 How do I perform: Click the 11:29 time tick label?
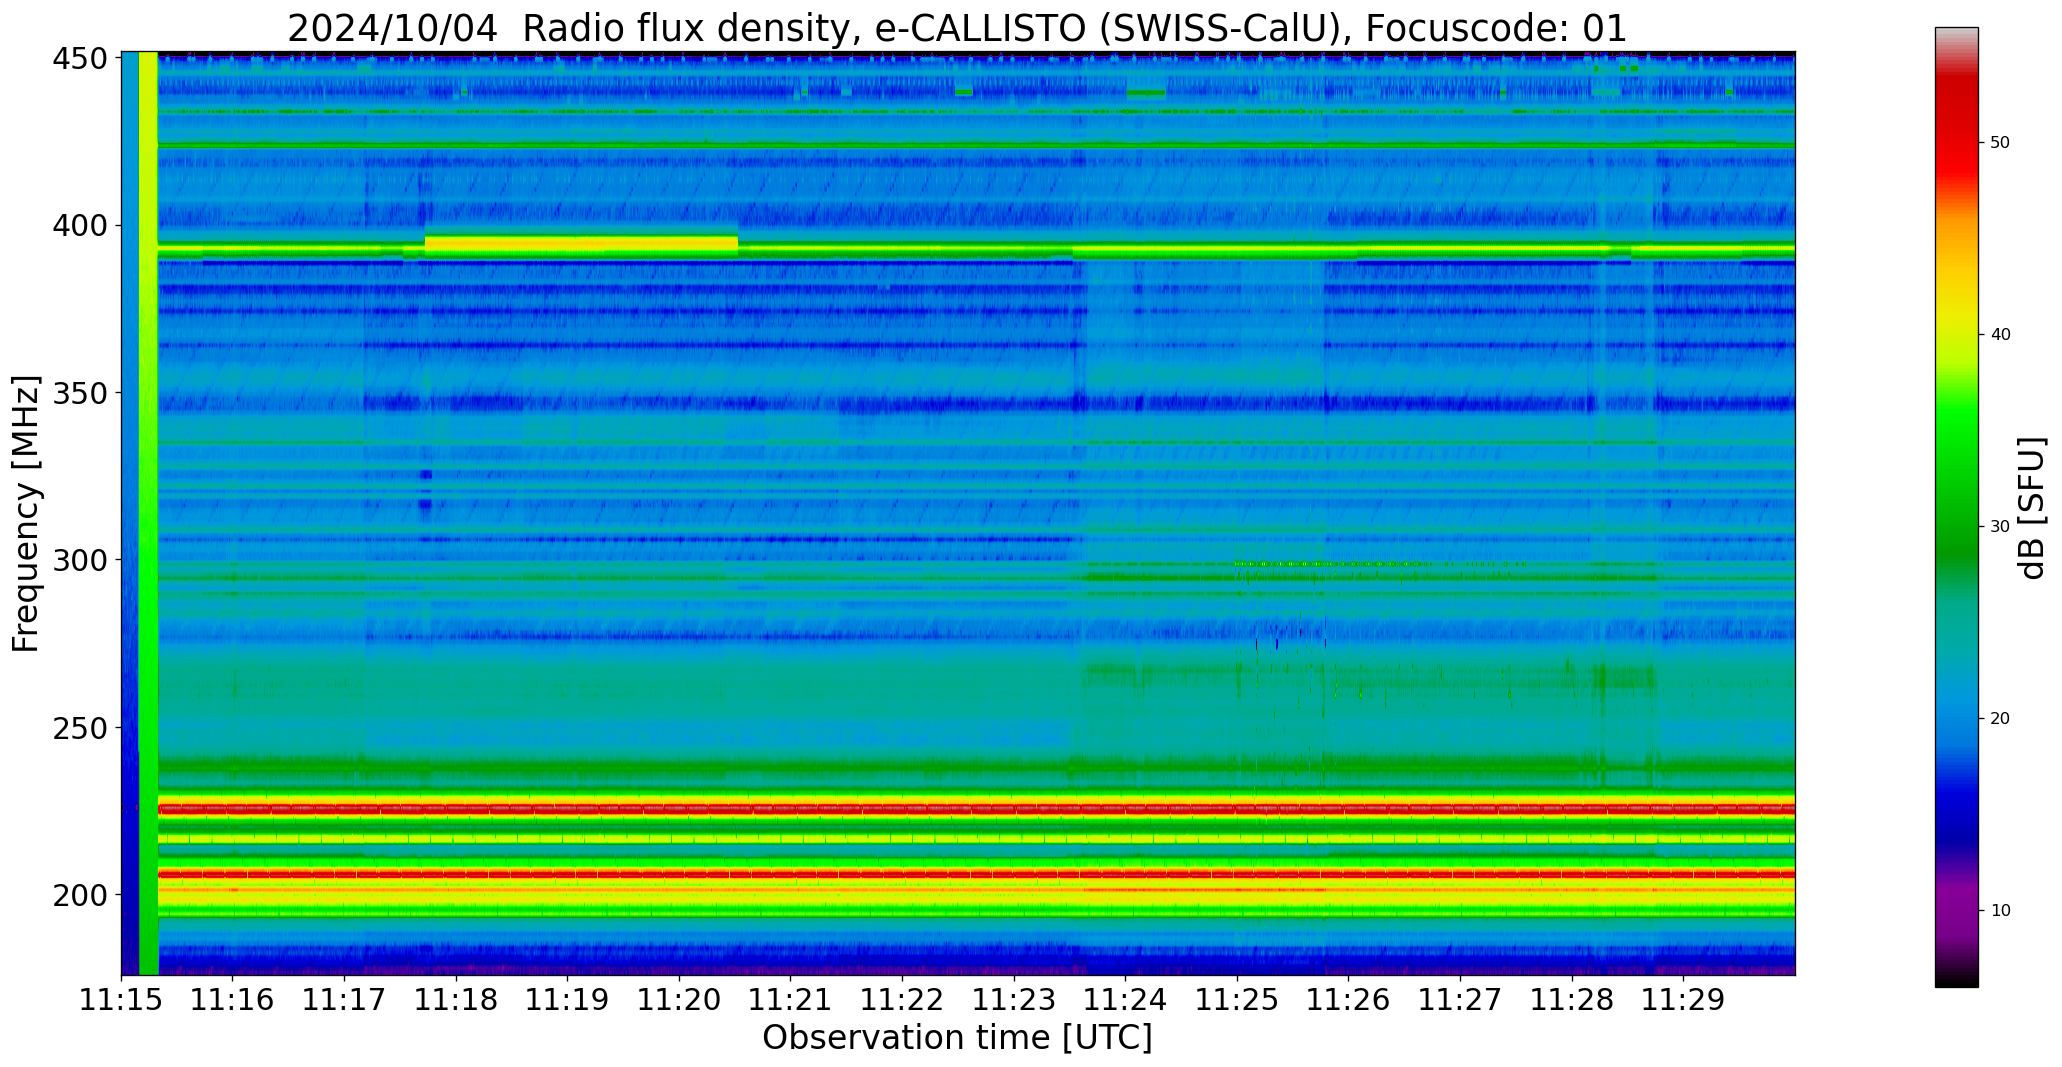coord(1683,999)
